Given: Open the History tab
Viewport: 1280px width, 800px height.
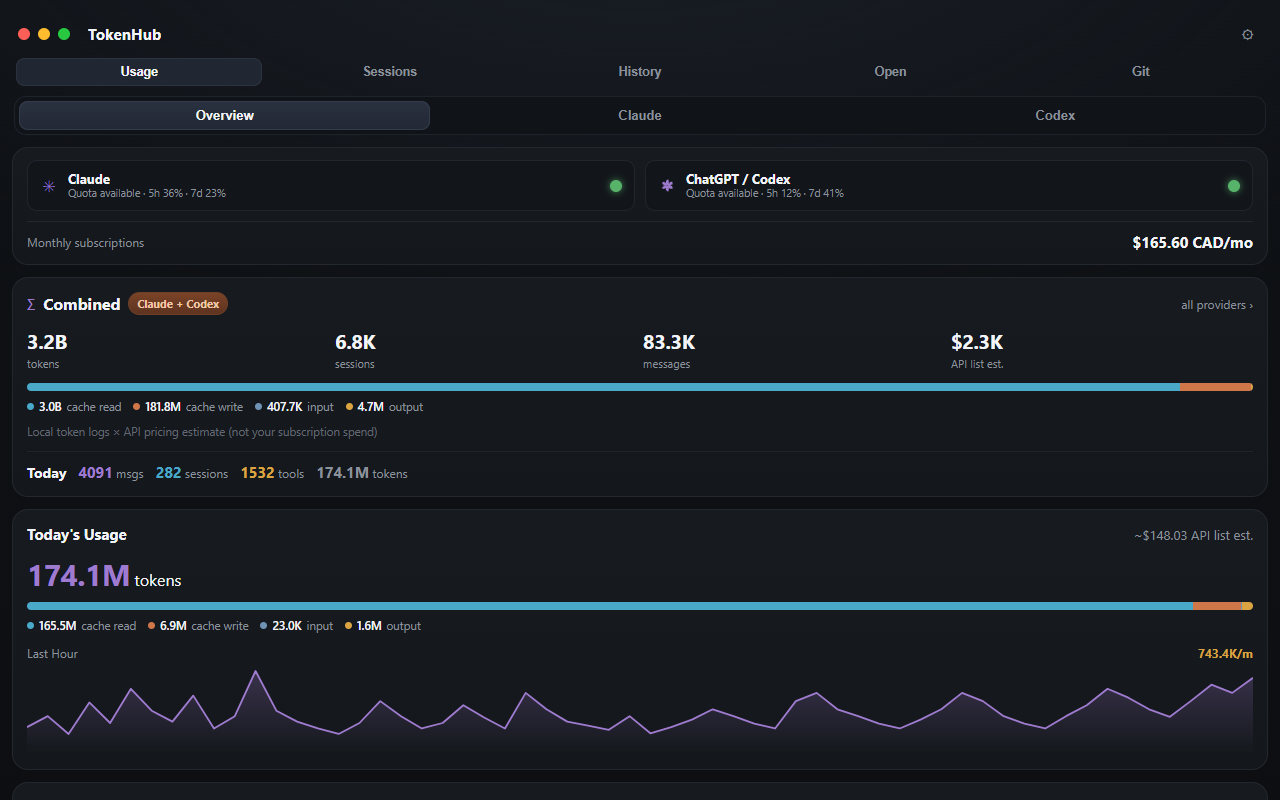Looking at the screenshot, I should point(640,72).
